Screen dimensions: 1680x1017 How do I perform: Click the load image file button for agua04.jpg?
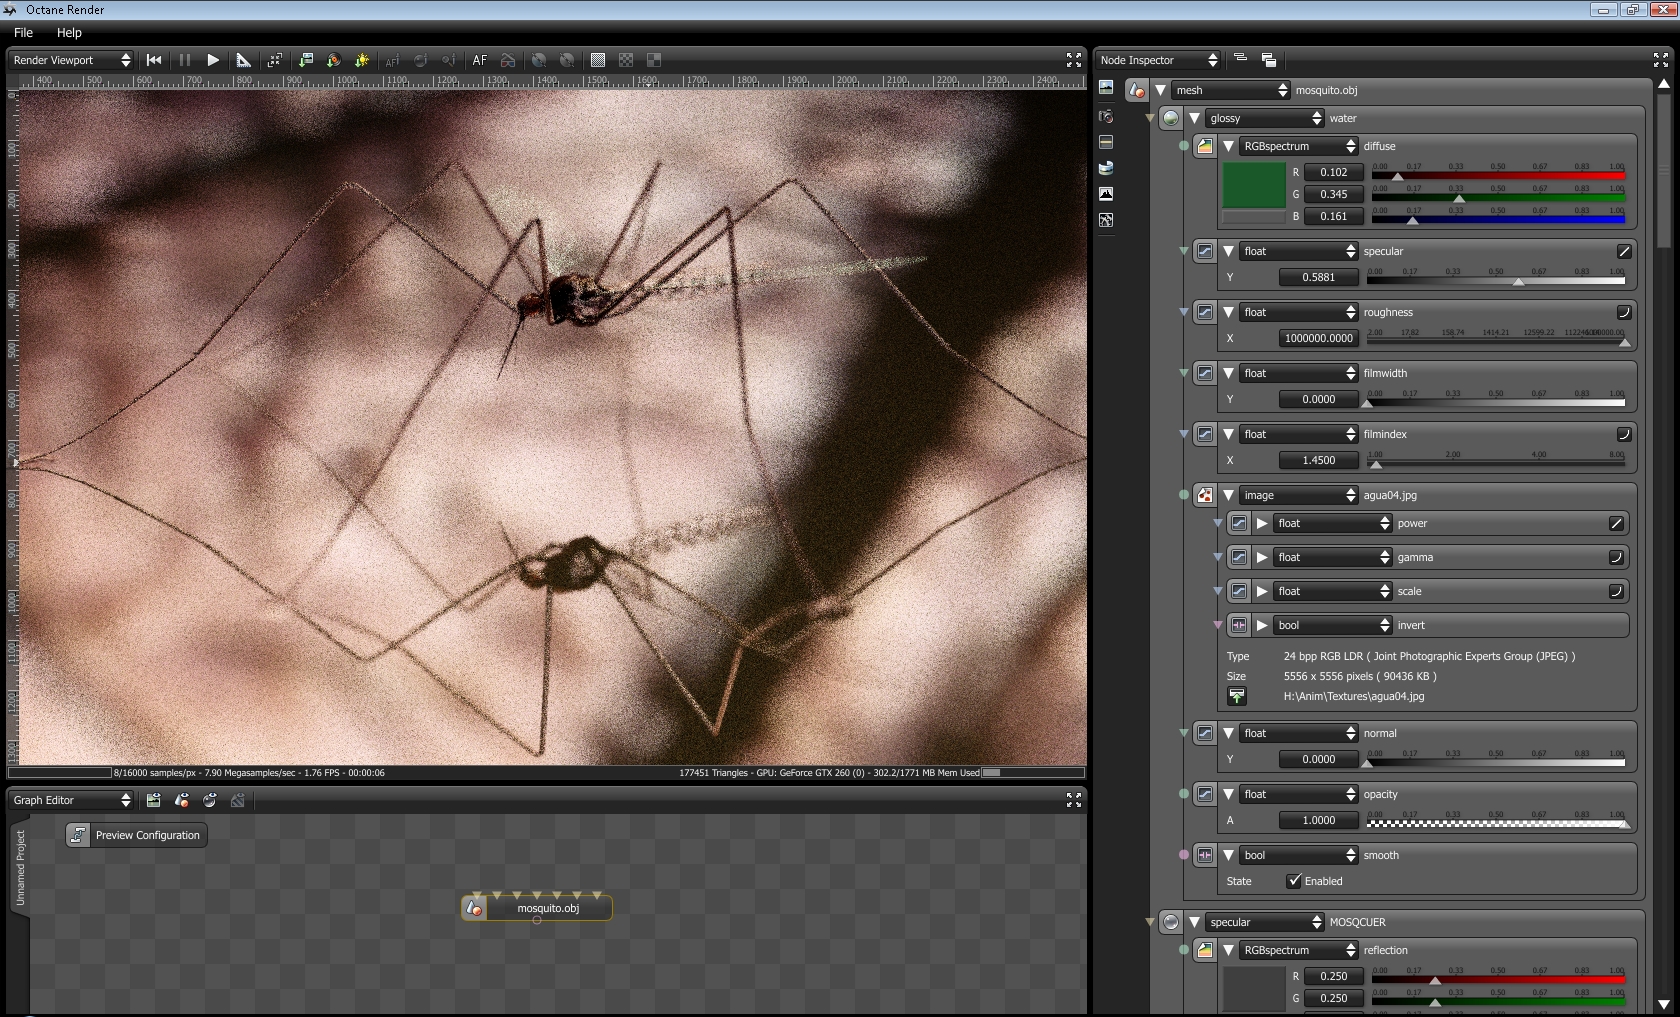click(1237, 696)
